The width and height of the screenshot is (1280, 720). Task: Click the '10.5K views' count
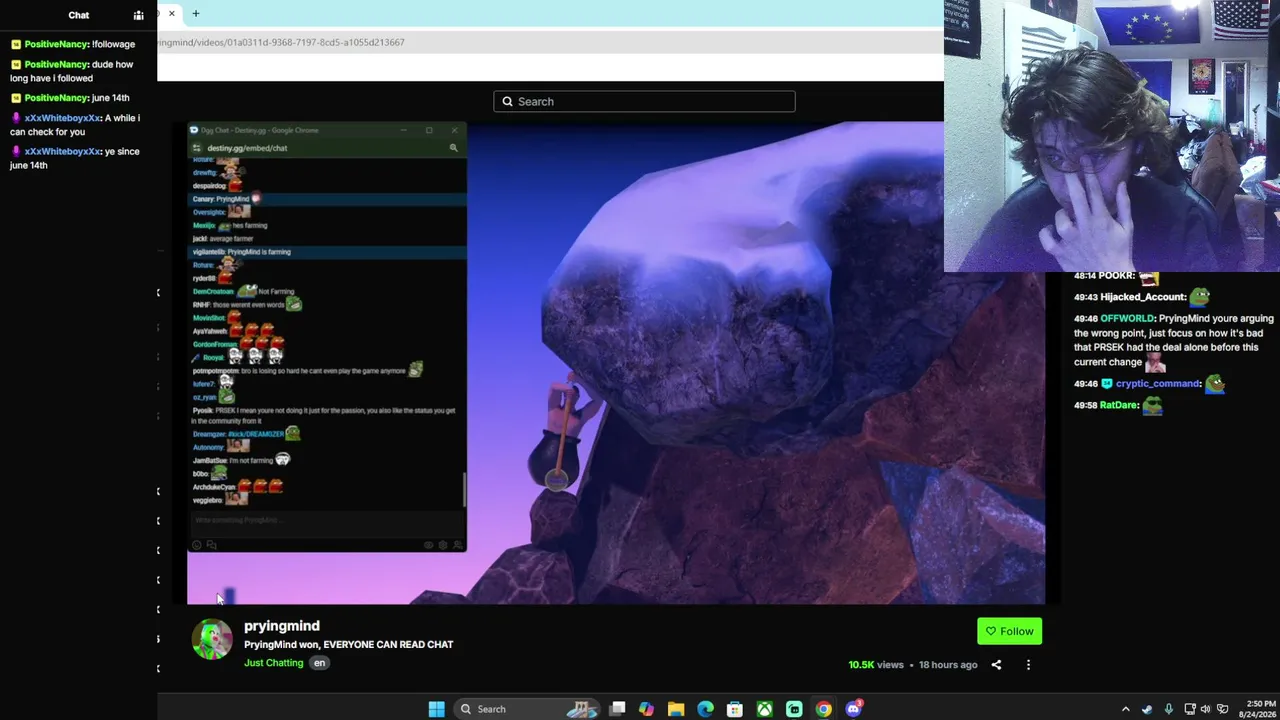[x=876, y=665]
